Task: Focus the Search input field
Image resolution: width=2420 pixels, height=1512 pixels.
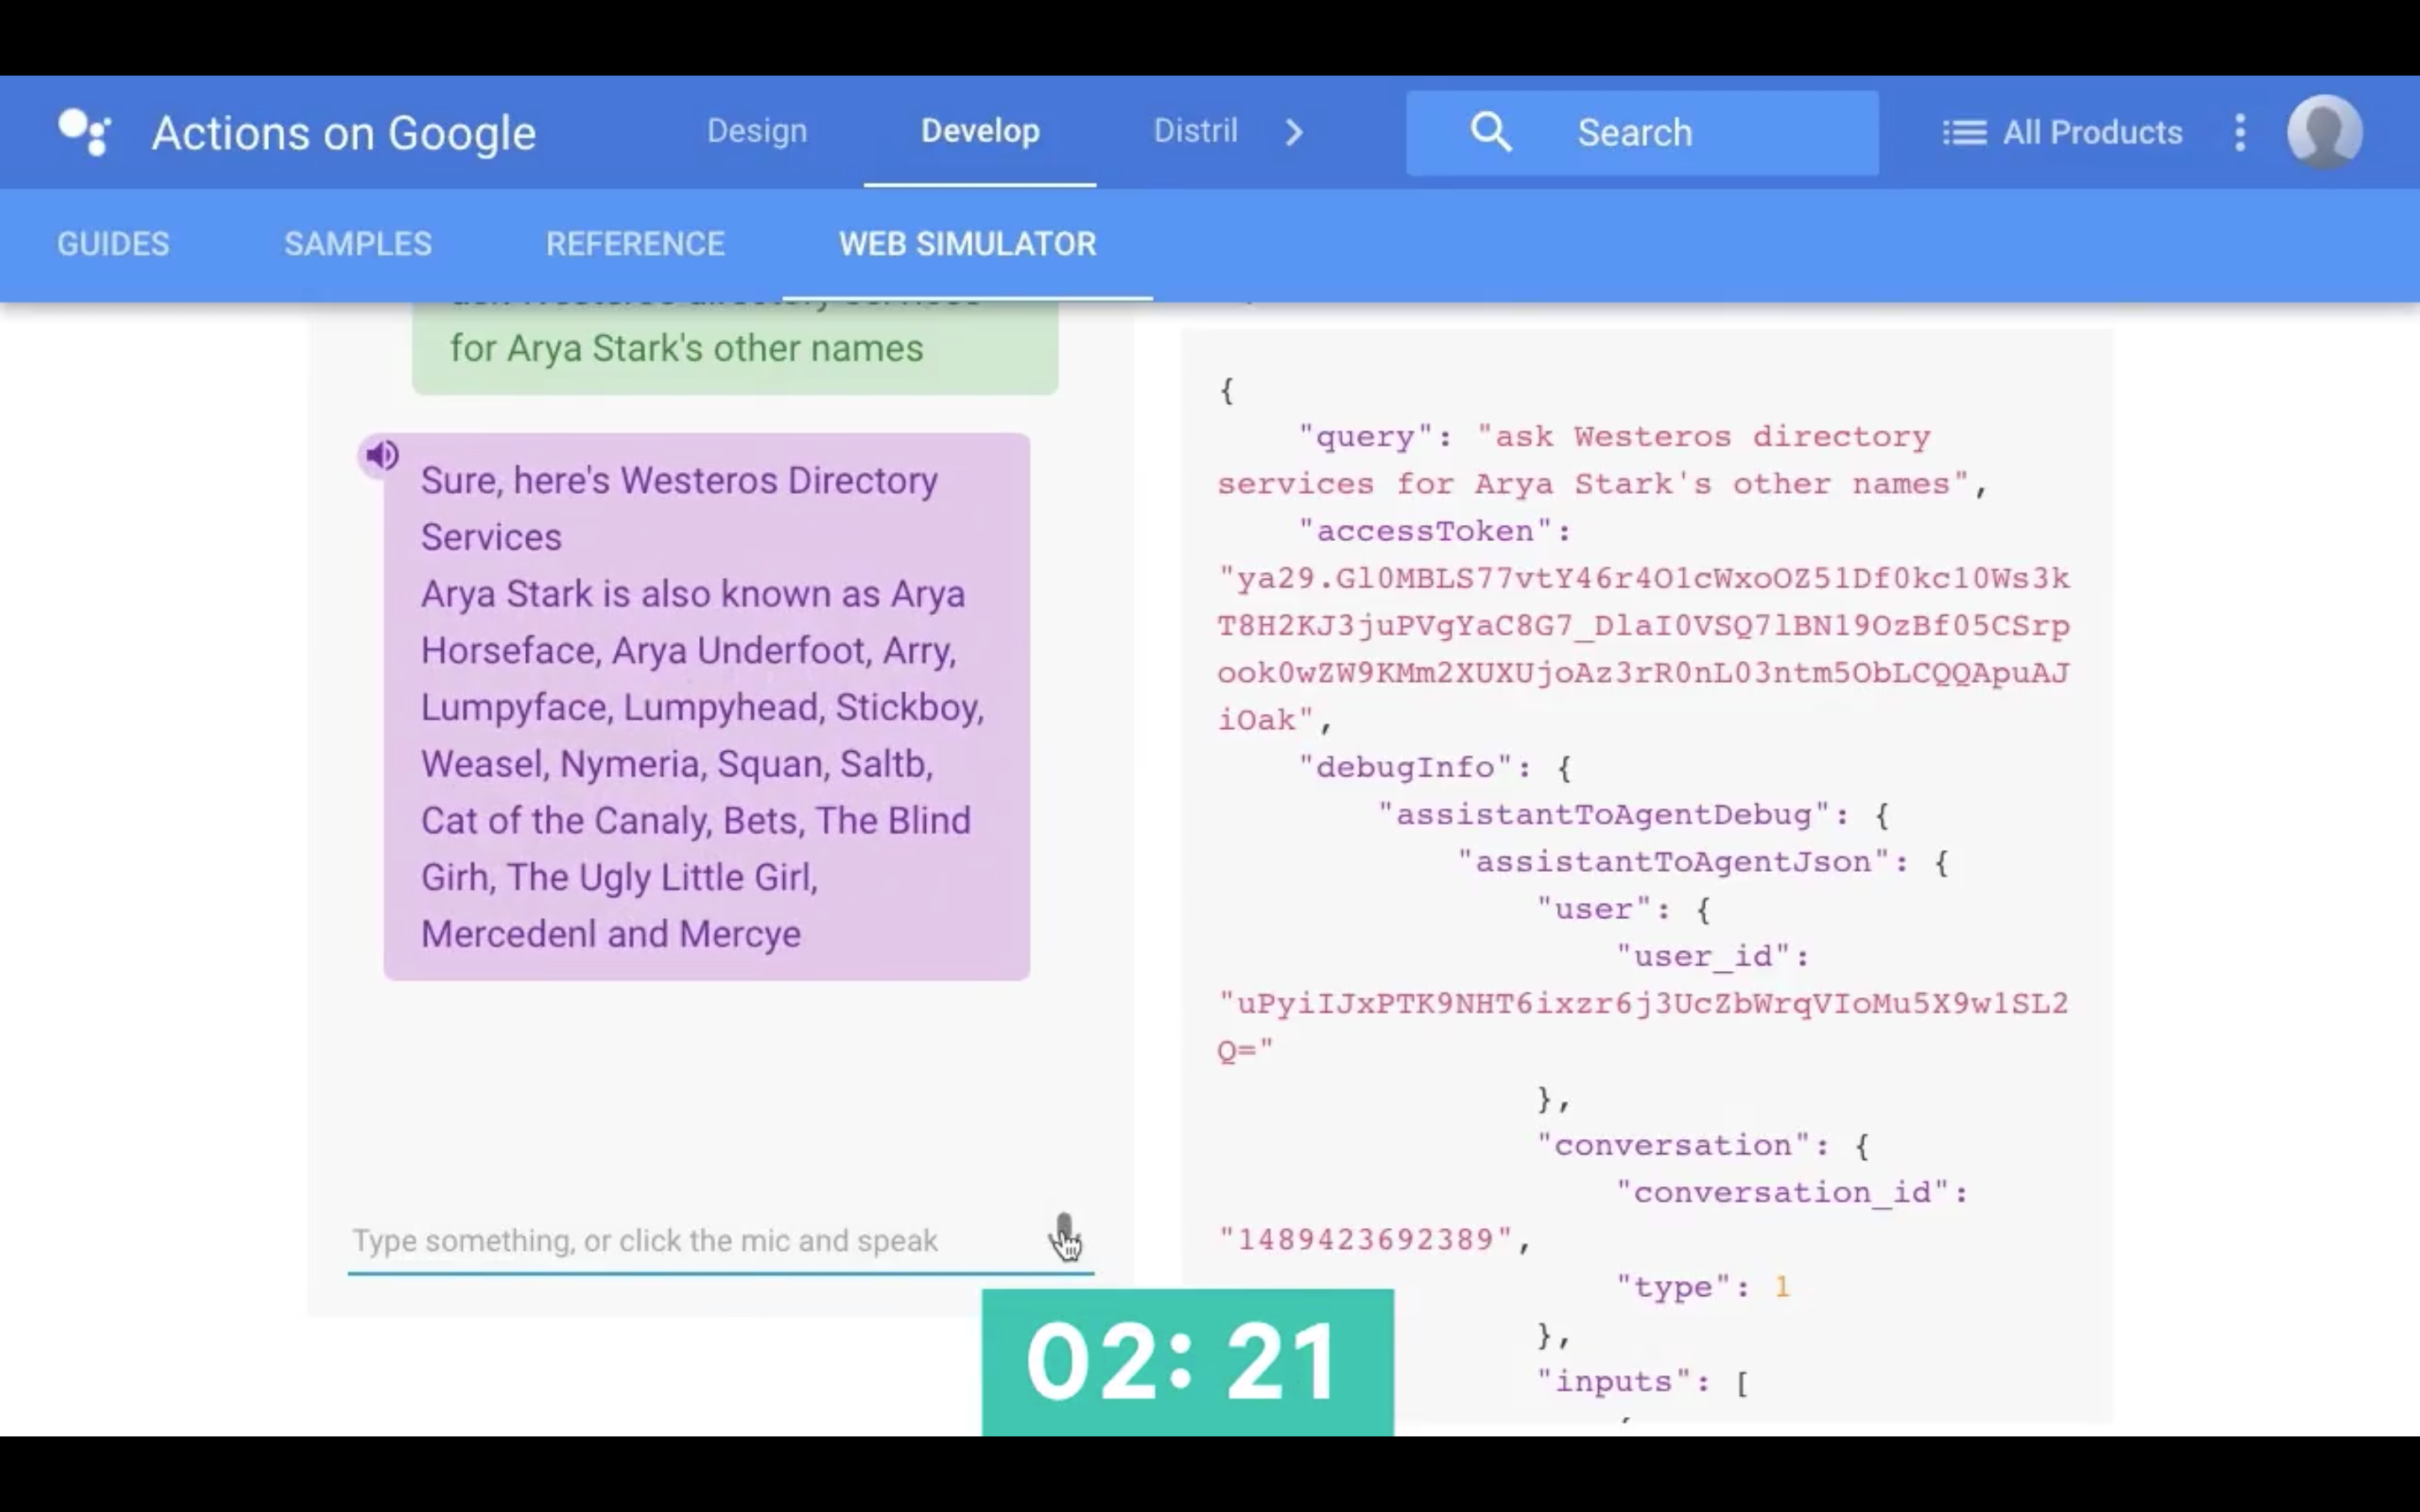Action: click(x=1642, y=133)
